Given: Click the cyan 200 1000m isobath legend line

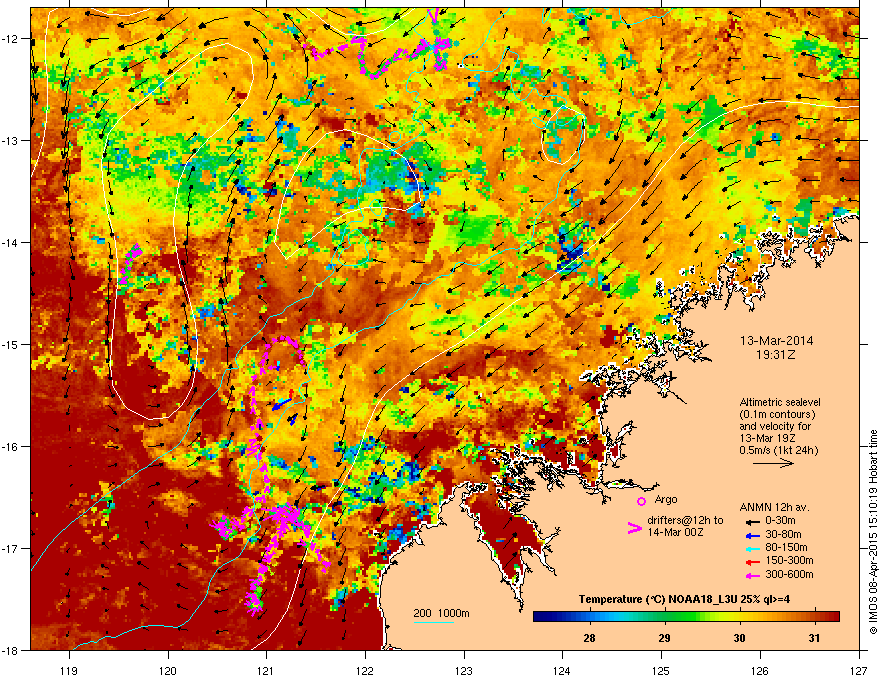Looking at the screenshot, I should [433, 622].
